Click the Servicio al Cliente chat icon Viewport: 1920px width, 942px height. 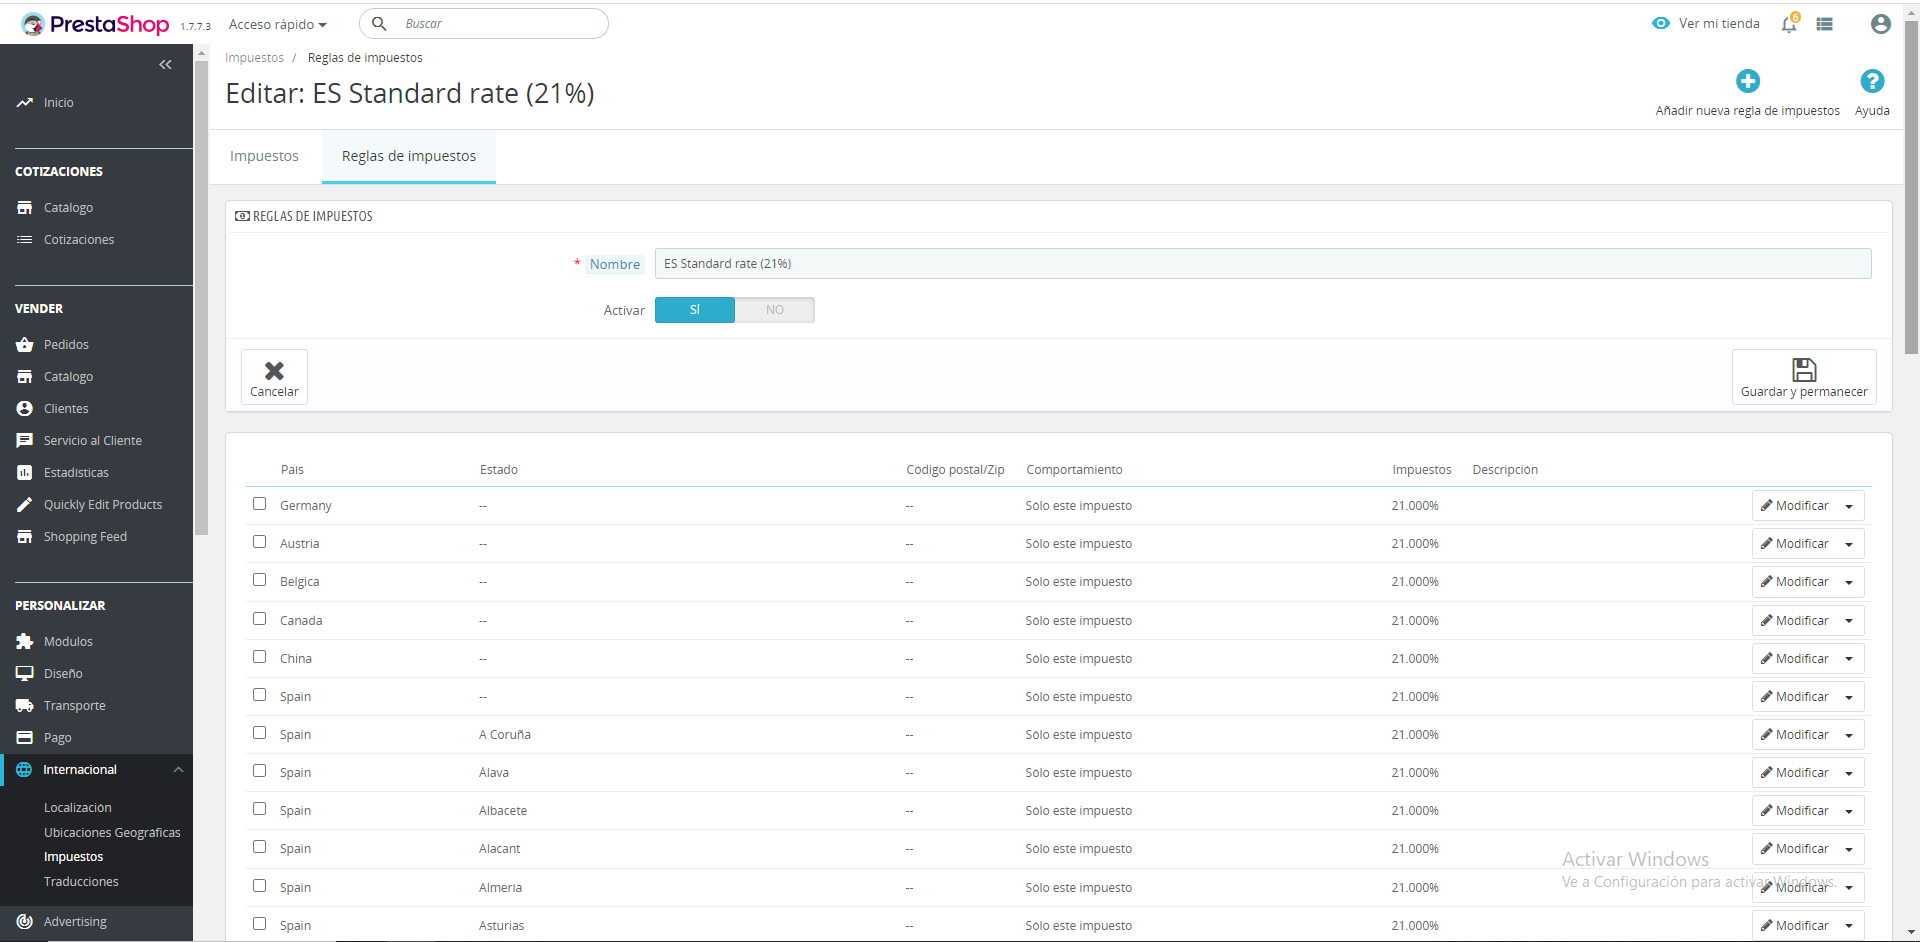tap(25, 440)
